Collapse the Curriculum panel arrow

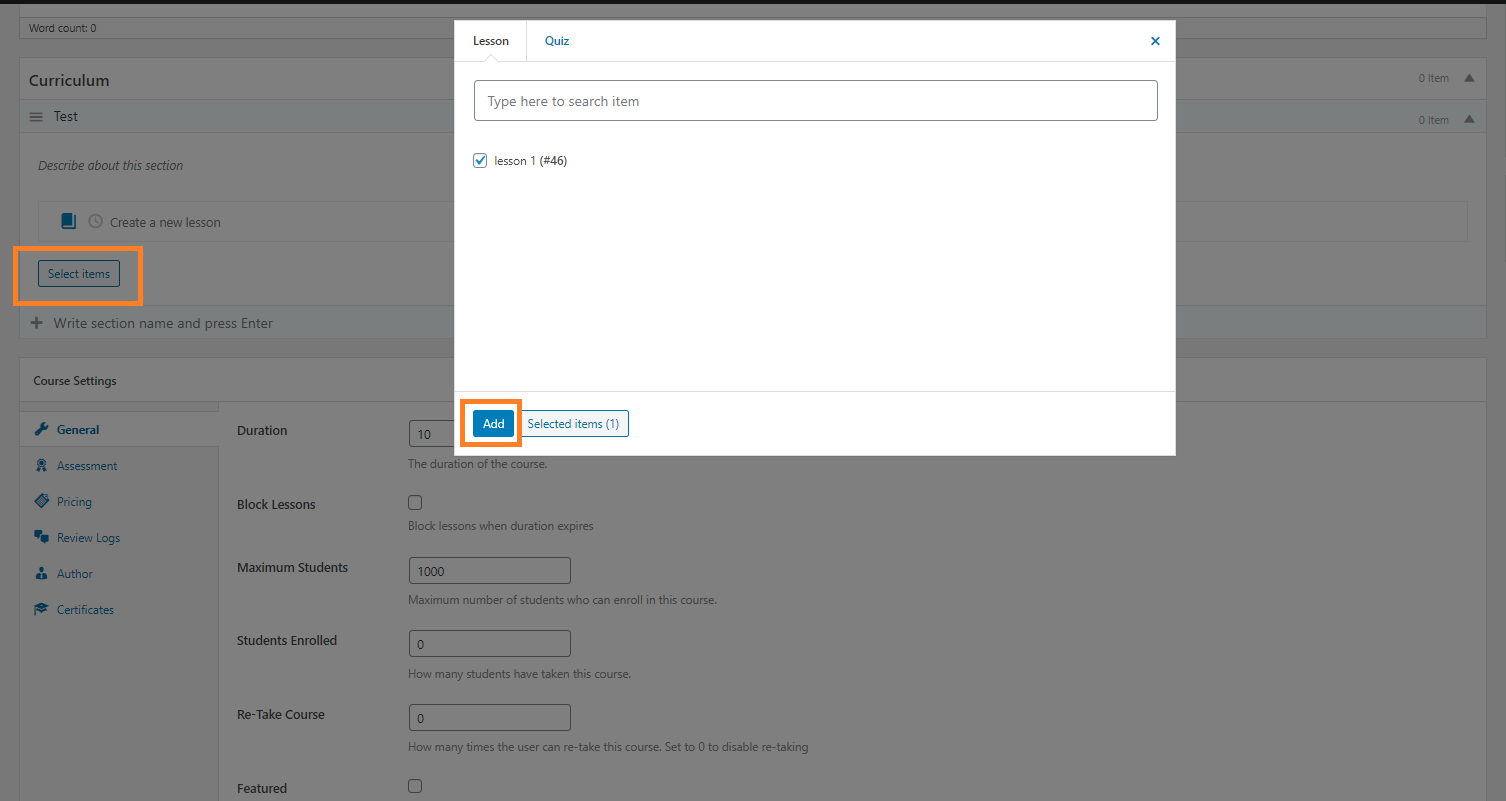pyautogui.click(x=1469, y=78)
